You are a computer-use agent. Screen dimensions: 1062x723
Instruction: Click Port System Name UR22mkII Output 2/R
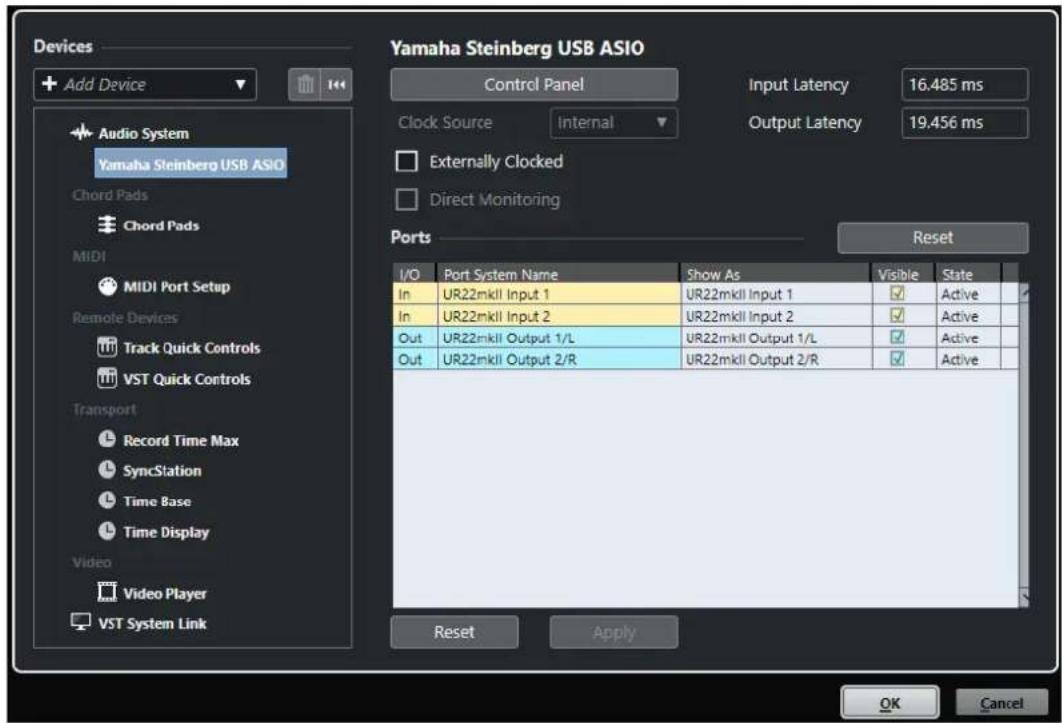click(x=558, y=359)
